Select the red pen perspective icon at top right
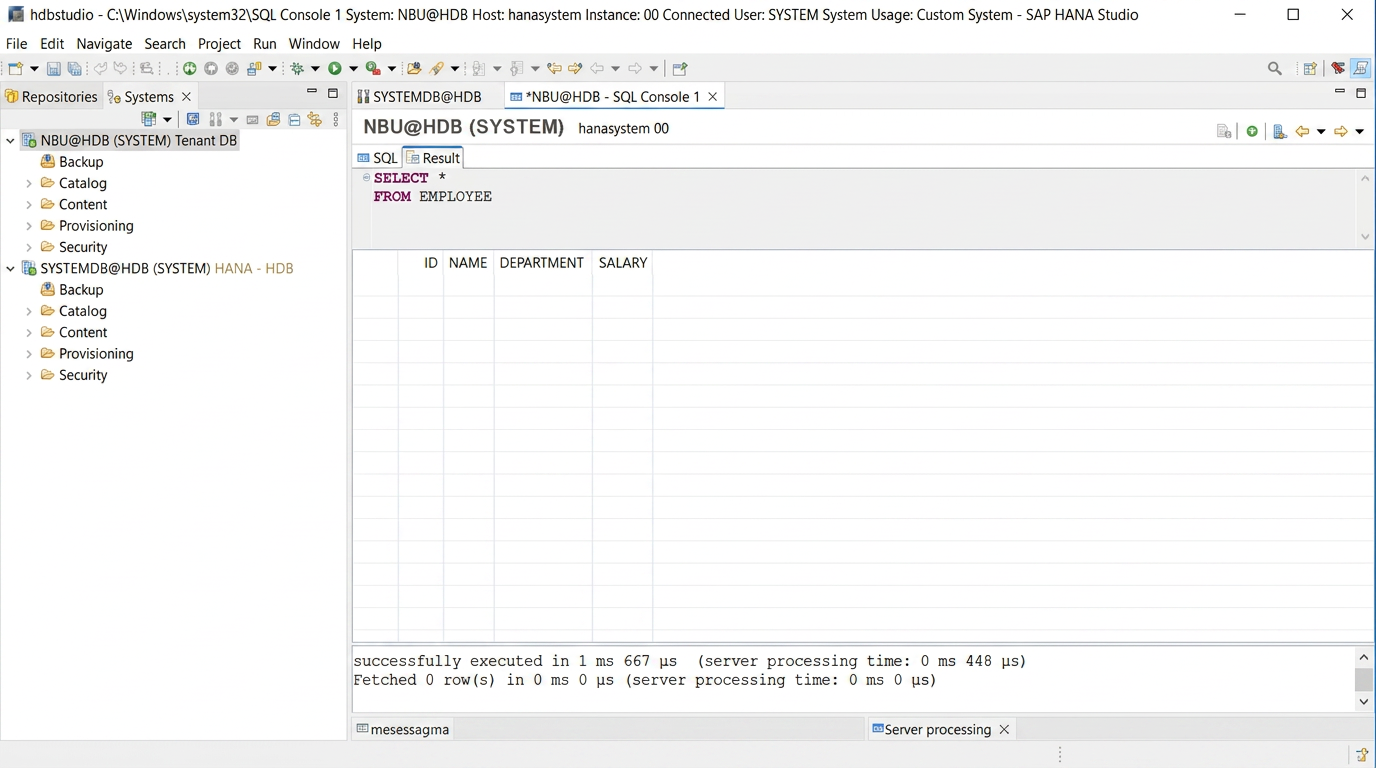The image size is (1376, 768). [1338, 69]
